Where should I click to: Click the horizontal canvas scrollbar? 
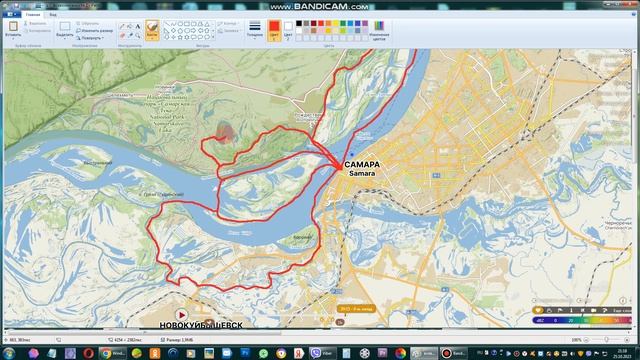click(145, 332)
